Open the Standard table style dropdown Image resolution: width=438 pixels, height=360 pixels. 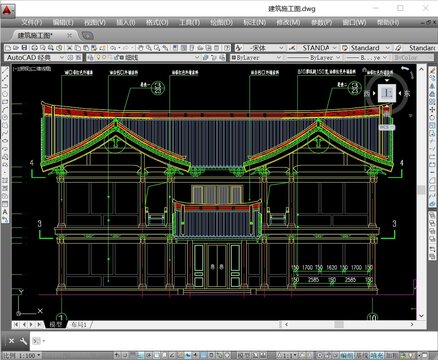point(387,48)
